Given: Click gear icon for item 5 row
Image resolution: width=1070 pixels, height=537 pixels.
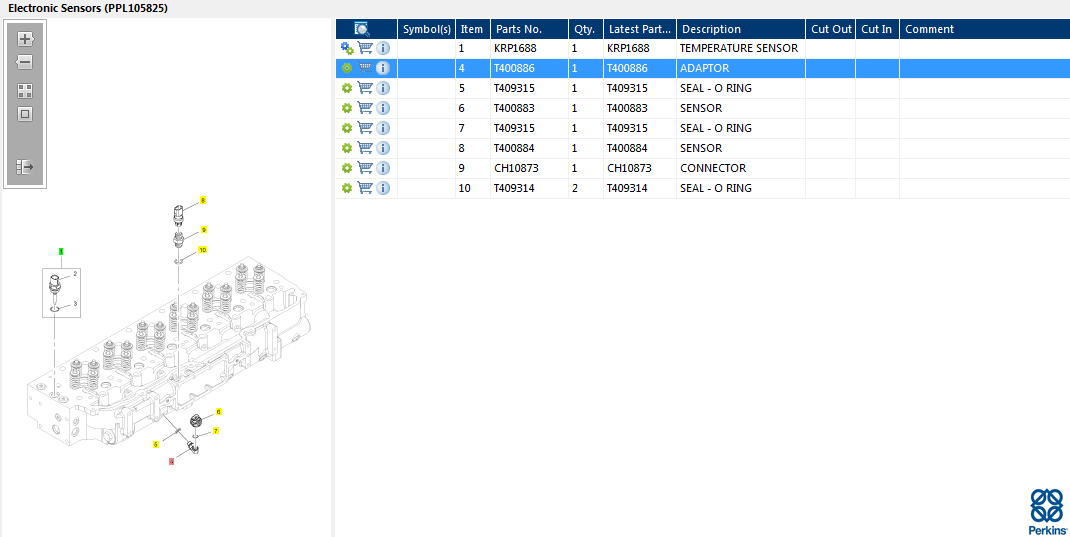Looking at the screenshot, I should point(347,88).
